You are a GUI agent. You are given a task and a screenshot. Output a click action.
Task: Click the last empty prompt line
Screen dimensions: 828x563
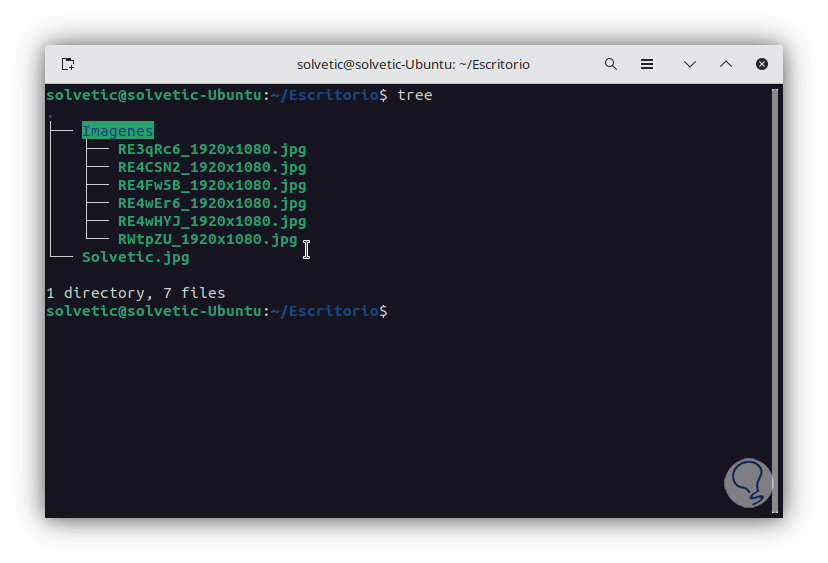217,311
